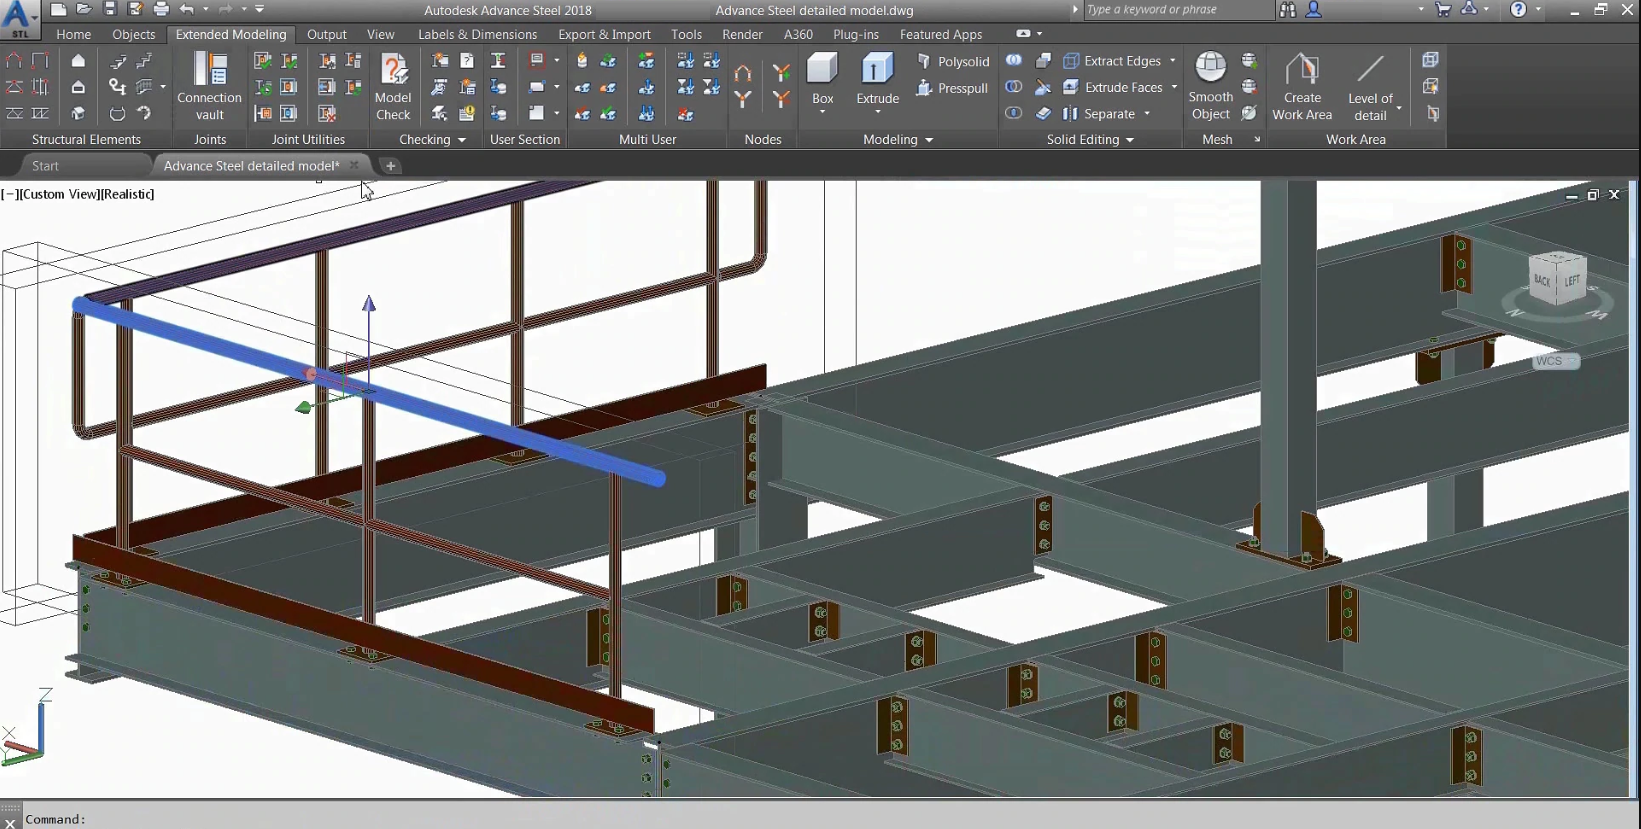Screen dimensions: 1641x829
Task: Click the Extract Edges tool
Action: point(1112,61)
